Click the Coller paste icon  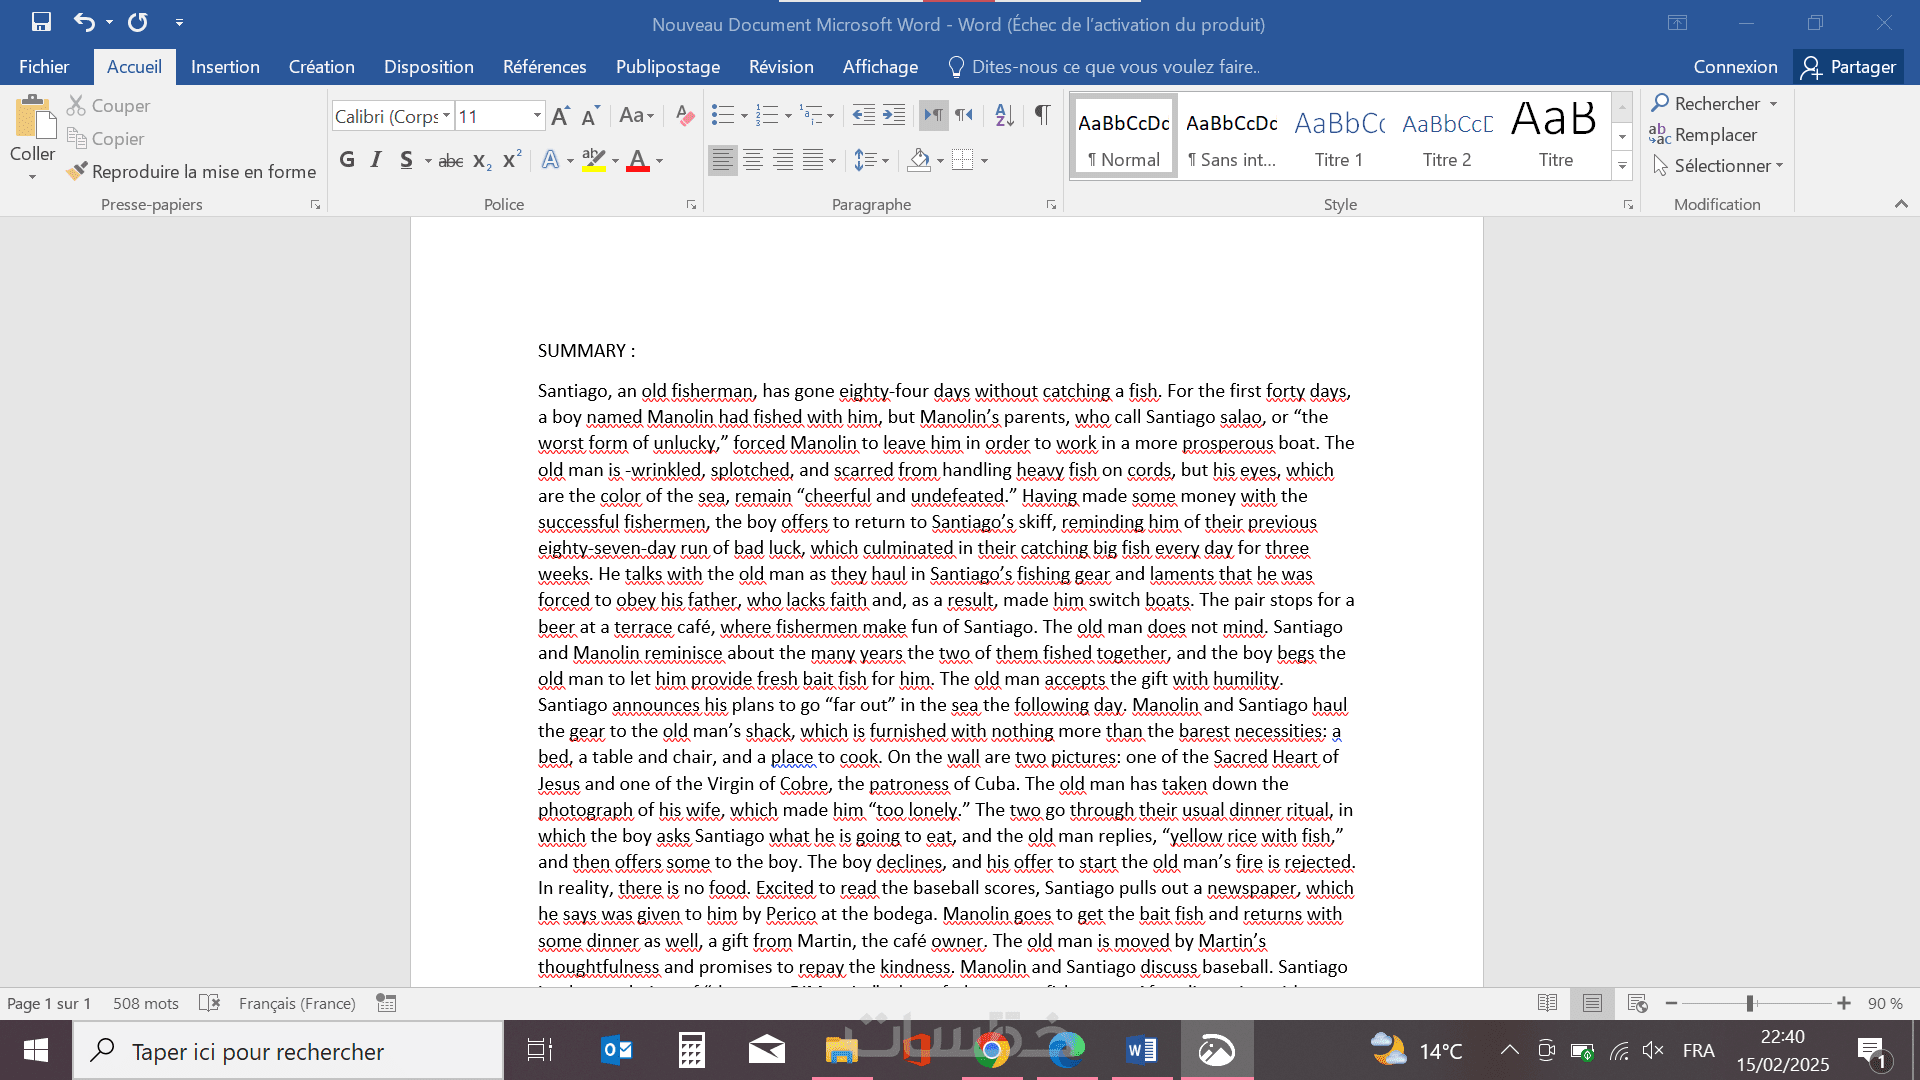[x=33, y=119]
